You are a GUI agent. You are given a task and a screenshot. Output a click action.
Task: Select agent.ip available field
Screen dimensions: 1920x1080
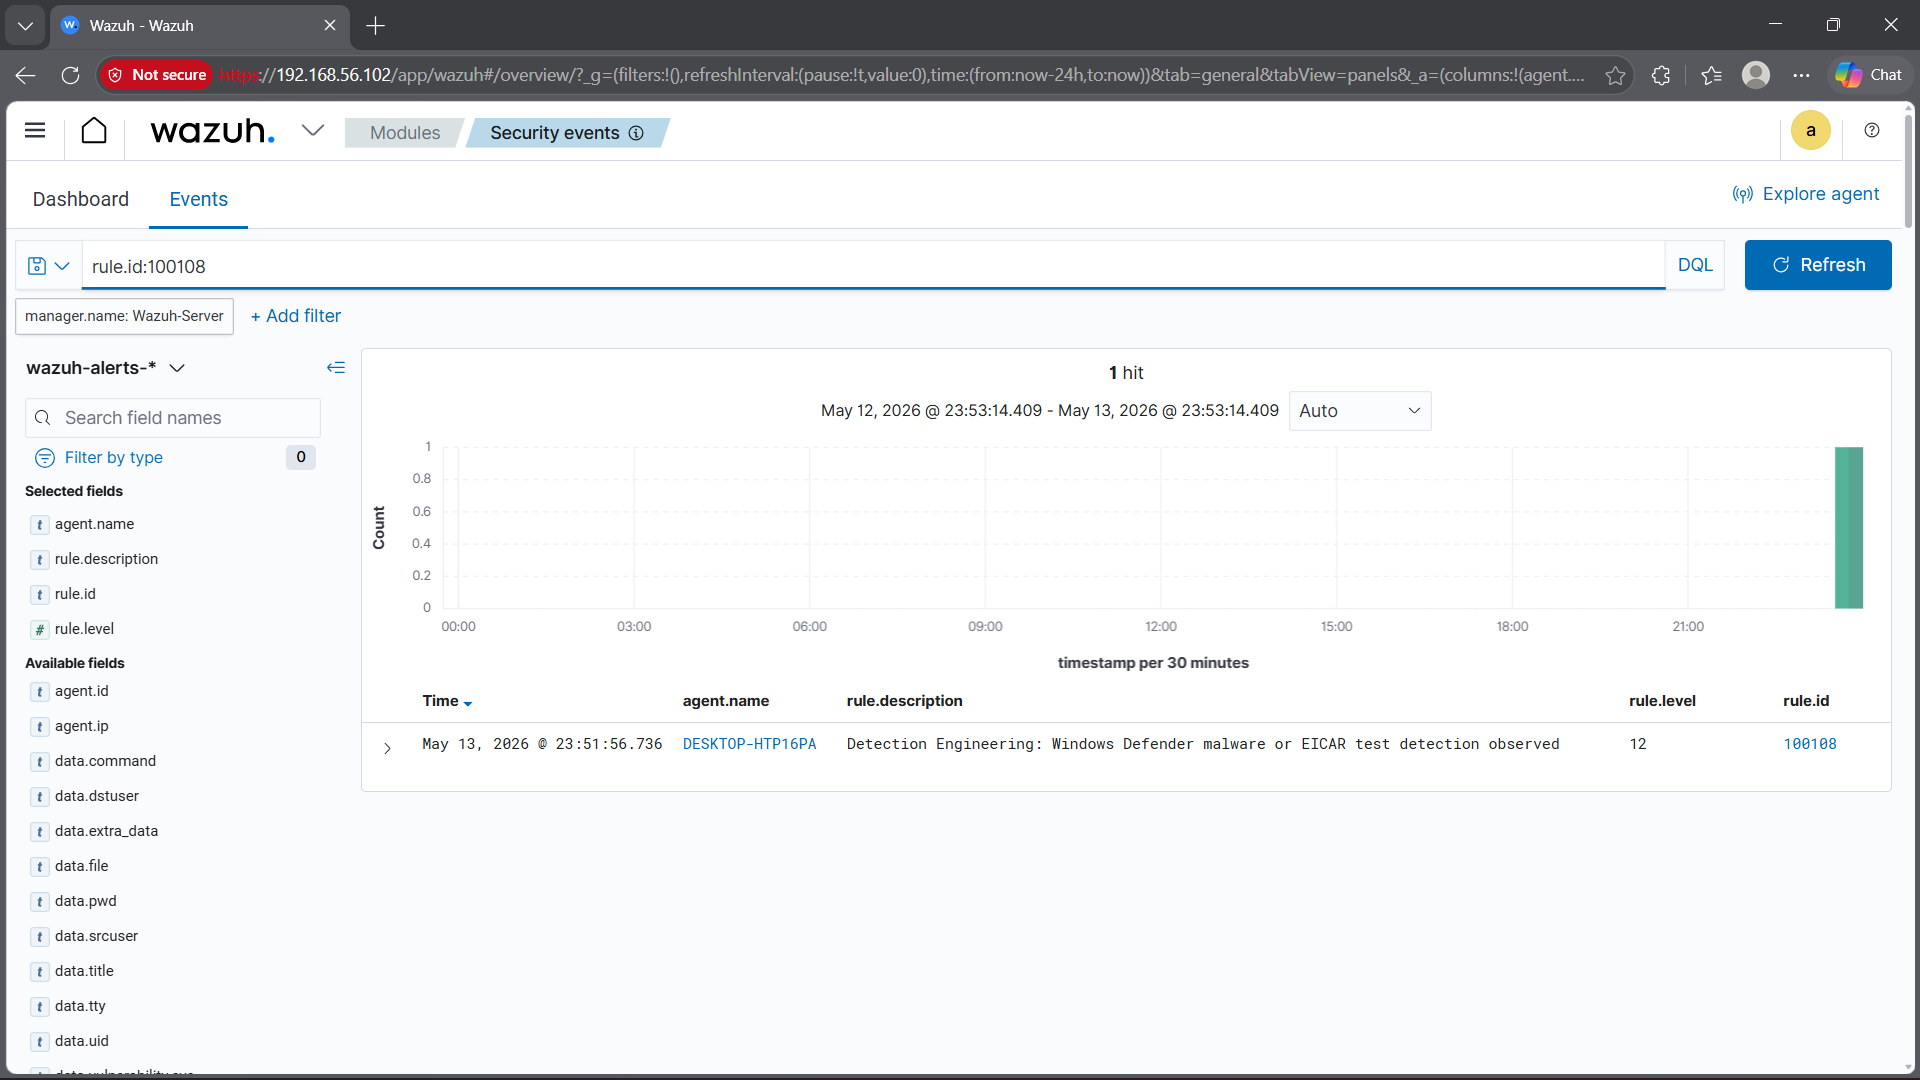(82, 726)
